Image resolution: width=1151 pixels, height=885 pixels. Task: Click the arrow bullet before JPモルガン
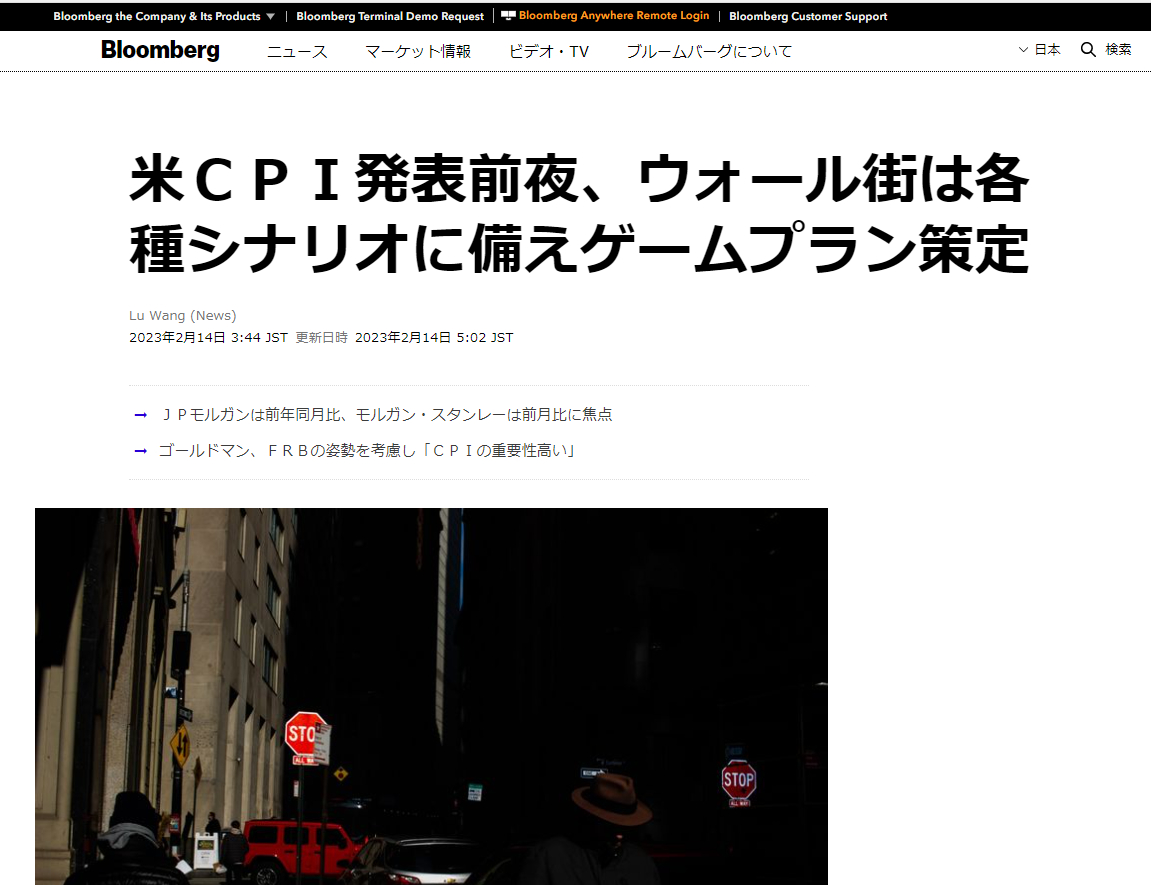[x=141, y=415]
